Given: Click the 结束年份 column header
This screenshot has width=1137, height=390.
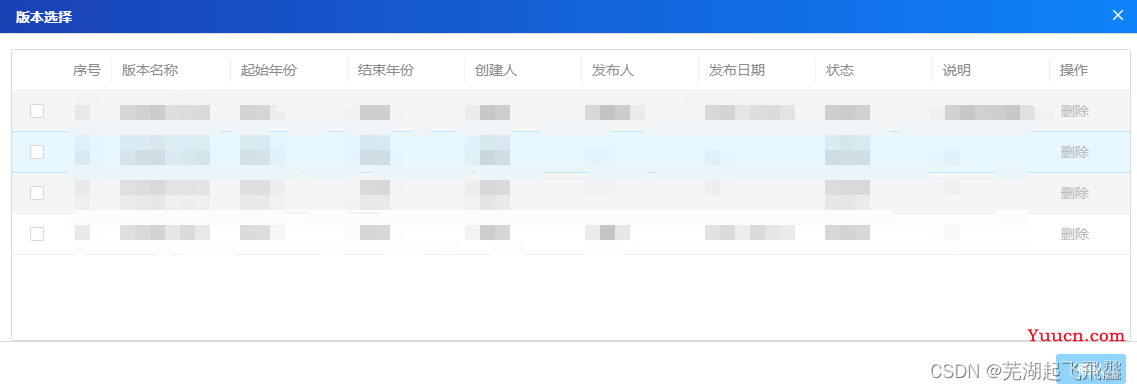Looking at the screenshot, I should 386,70.
